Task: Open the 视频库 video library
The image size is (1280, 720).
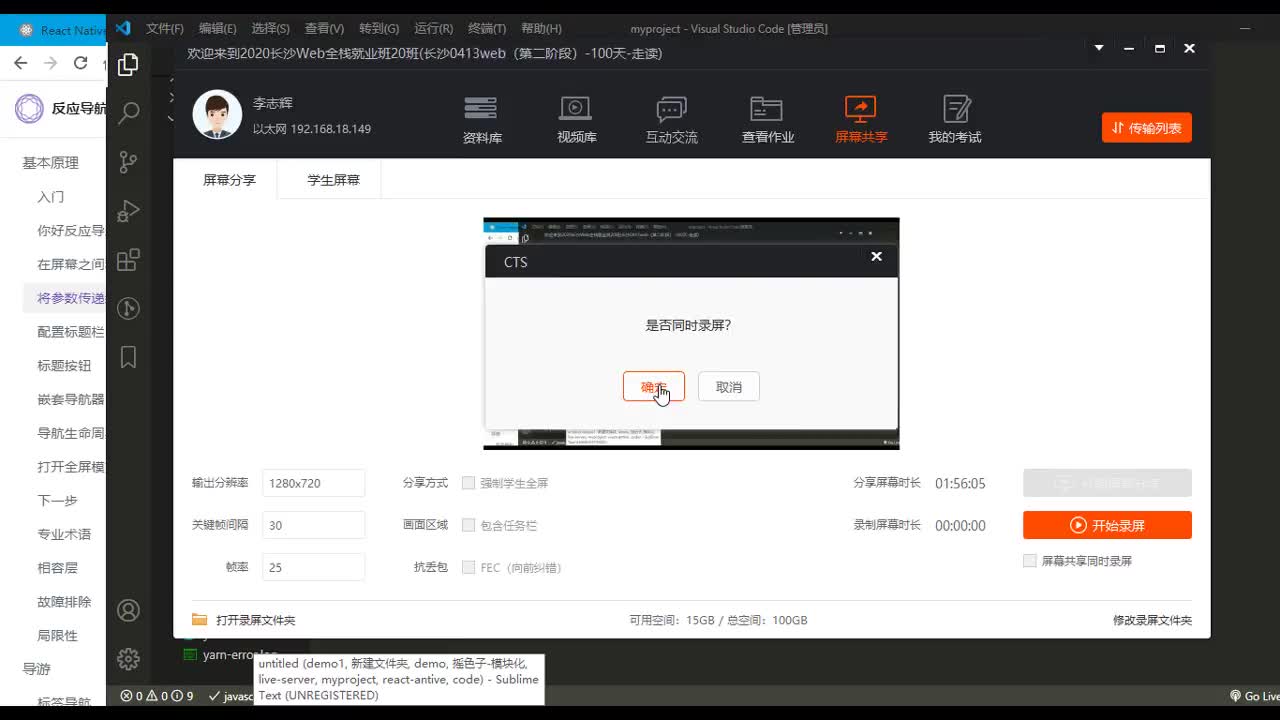Action: (x=576, y=117)
